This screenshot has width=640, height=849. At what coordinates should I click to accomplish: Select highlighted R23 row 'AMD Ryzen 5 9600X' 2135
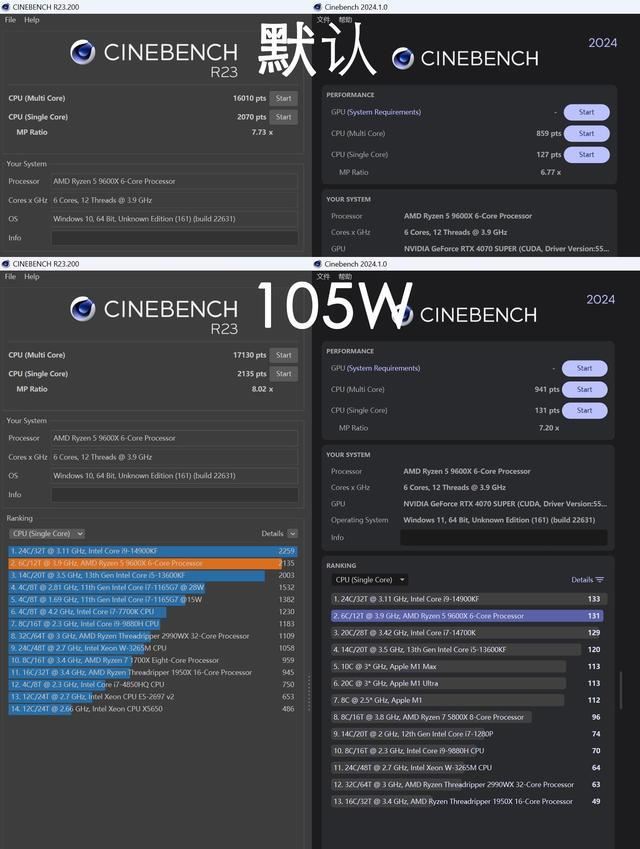click(153, 563)
